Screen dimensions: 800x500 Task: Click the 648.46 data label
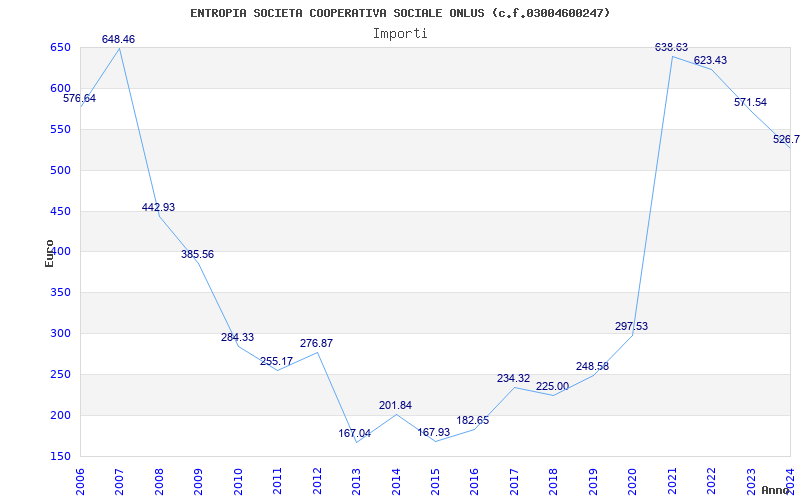[x=118, y=39]
